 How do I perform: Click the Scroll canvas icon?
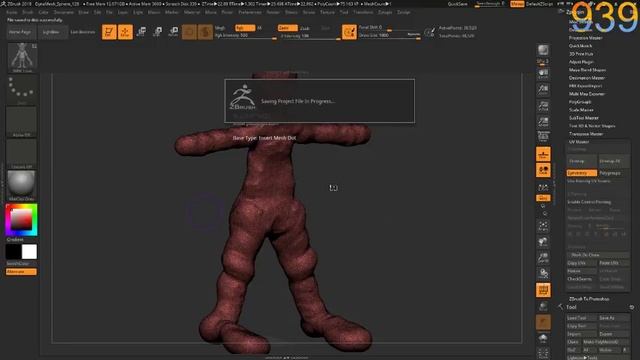pyautogui.click(x=543, y=73)
